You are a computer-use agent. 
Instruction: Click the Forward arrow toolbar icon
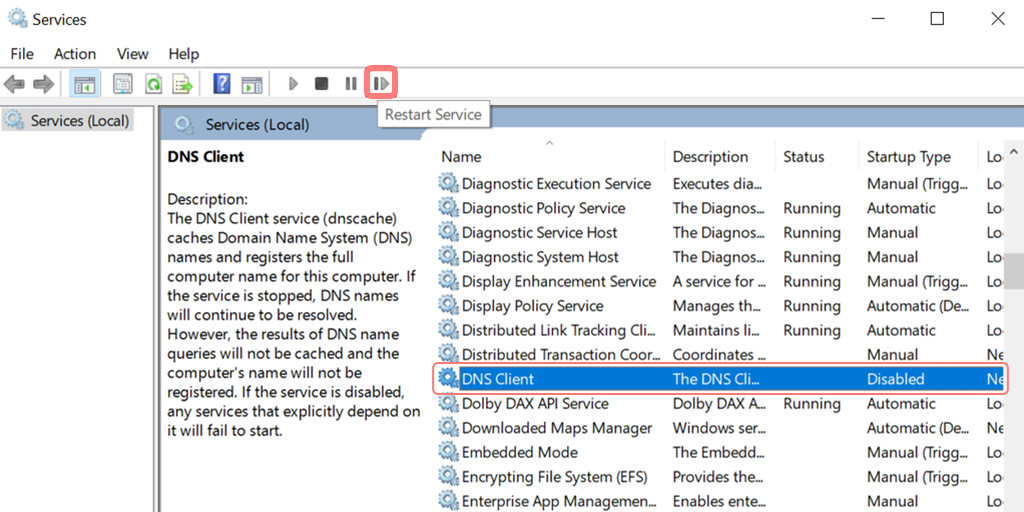pos(43,84)
